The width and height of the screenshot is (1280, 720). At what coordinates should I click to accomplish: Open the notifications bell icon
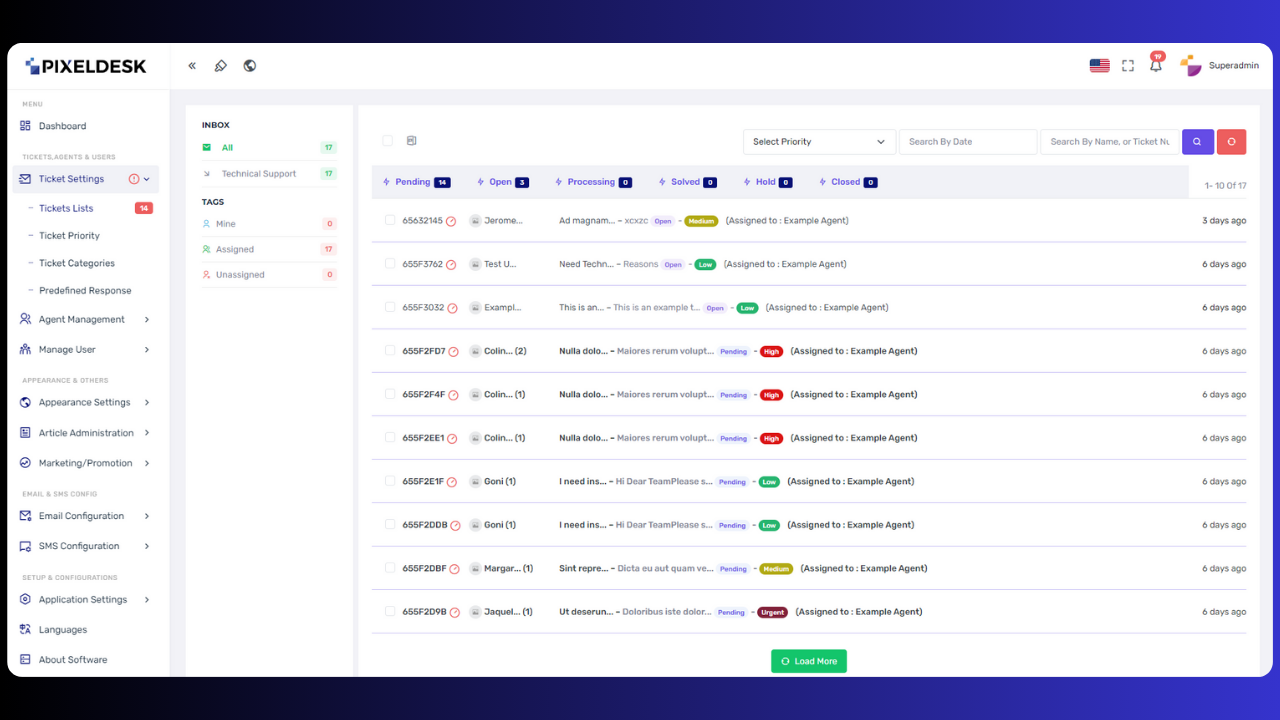coord(1156,66)
